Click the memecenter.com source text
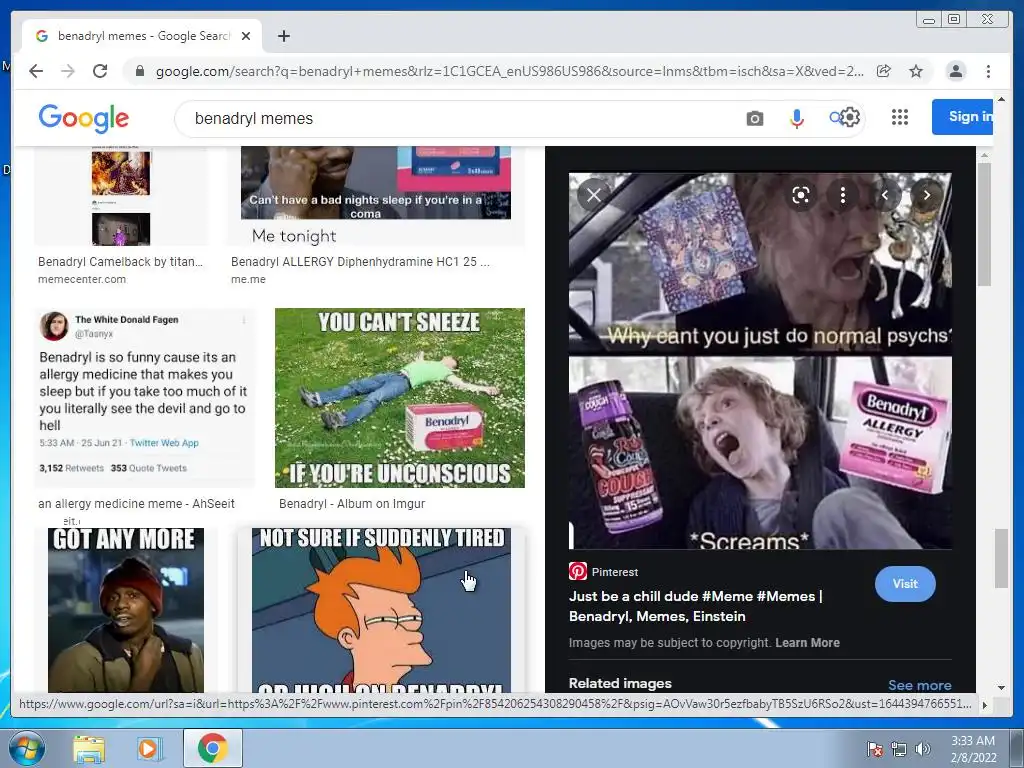This screenshot has width=1024, height=768. coord(82,280)
